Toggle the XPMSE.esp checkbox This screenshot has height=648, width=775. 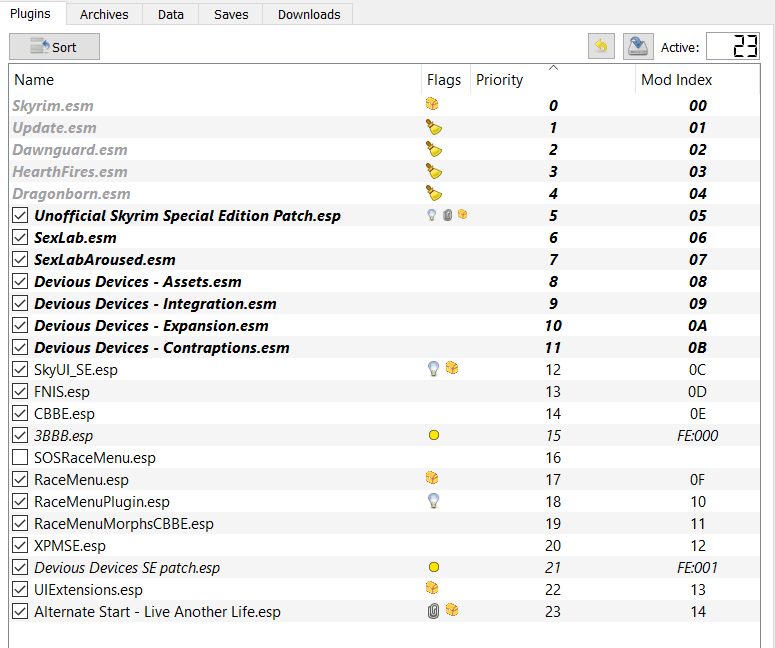(20, 546)
